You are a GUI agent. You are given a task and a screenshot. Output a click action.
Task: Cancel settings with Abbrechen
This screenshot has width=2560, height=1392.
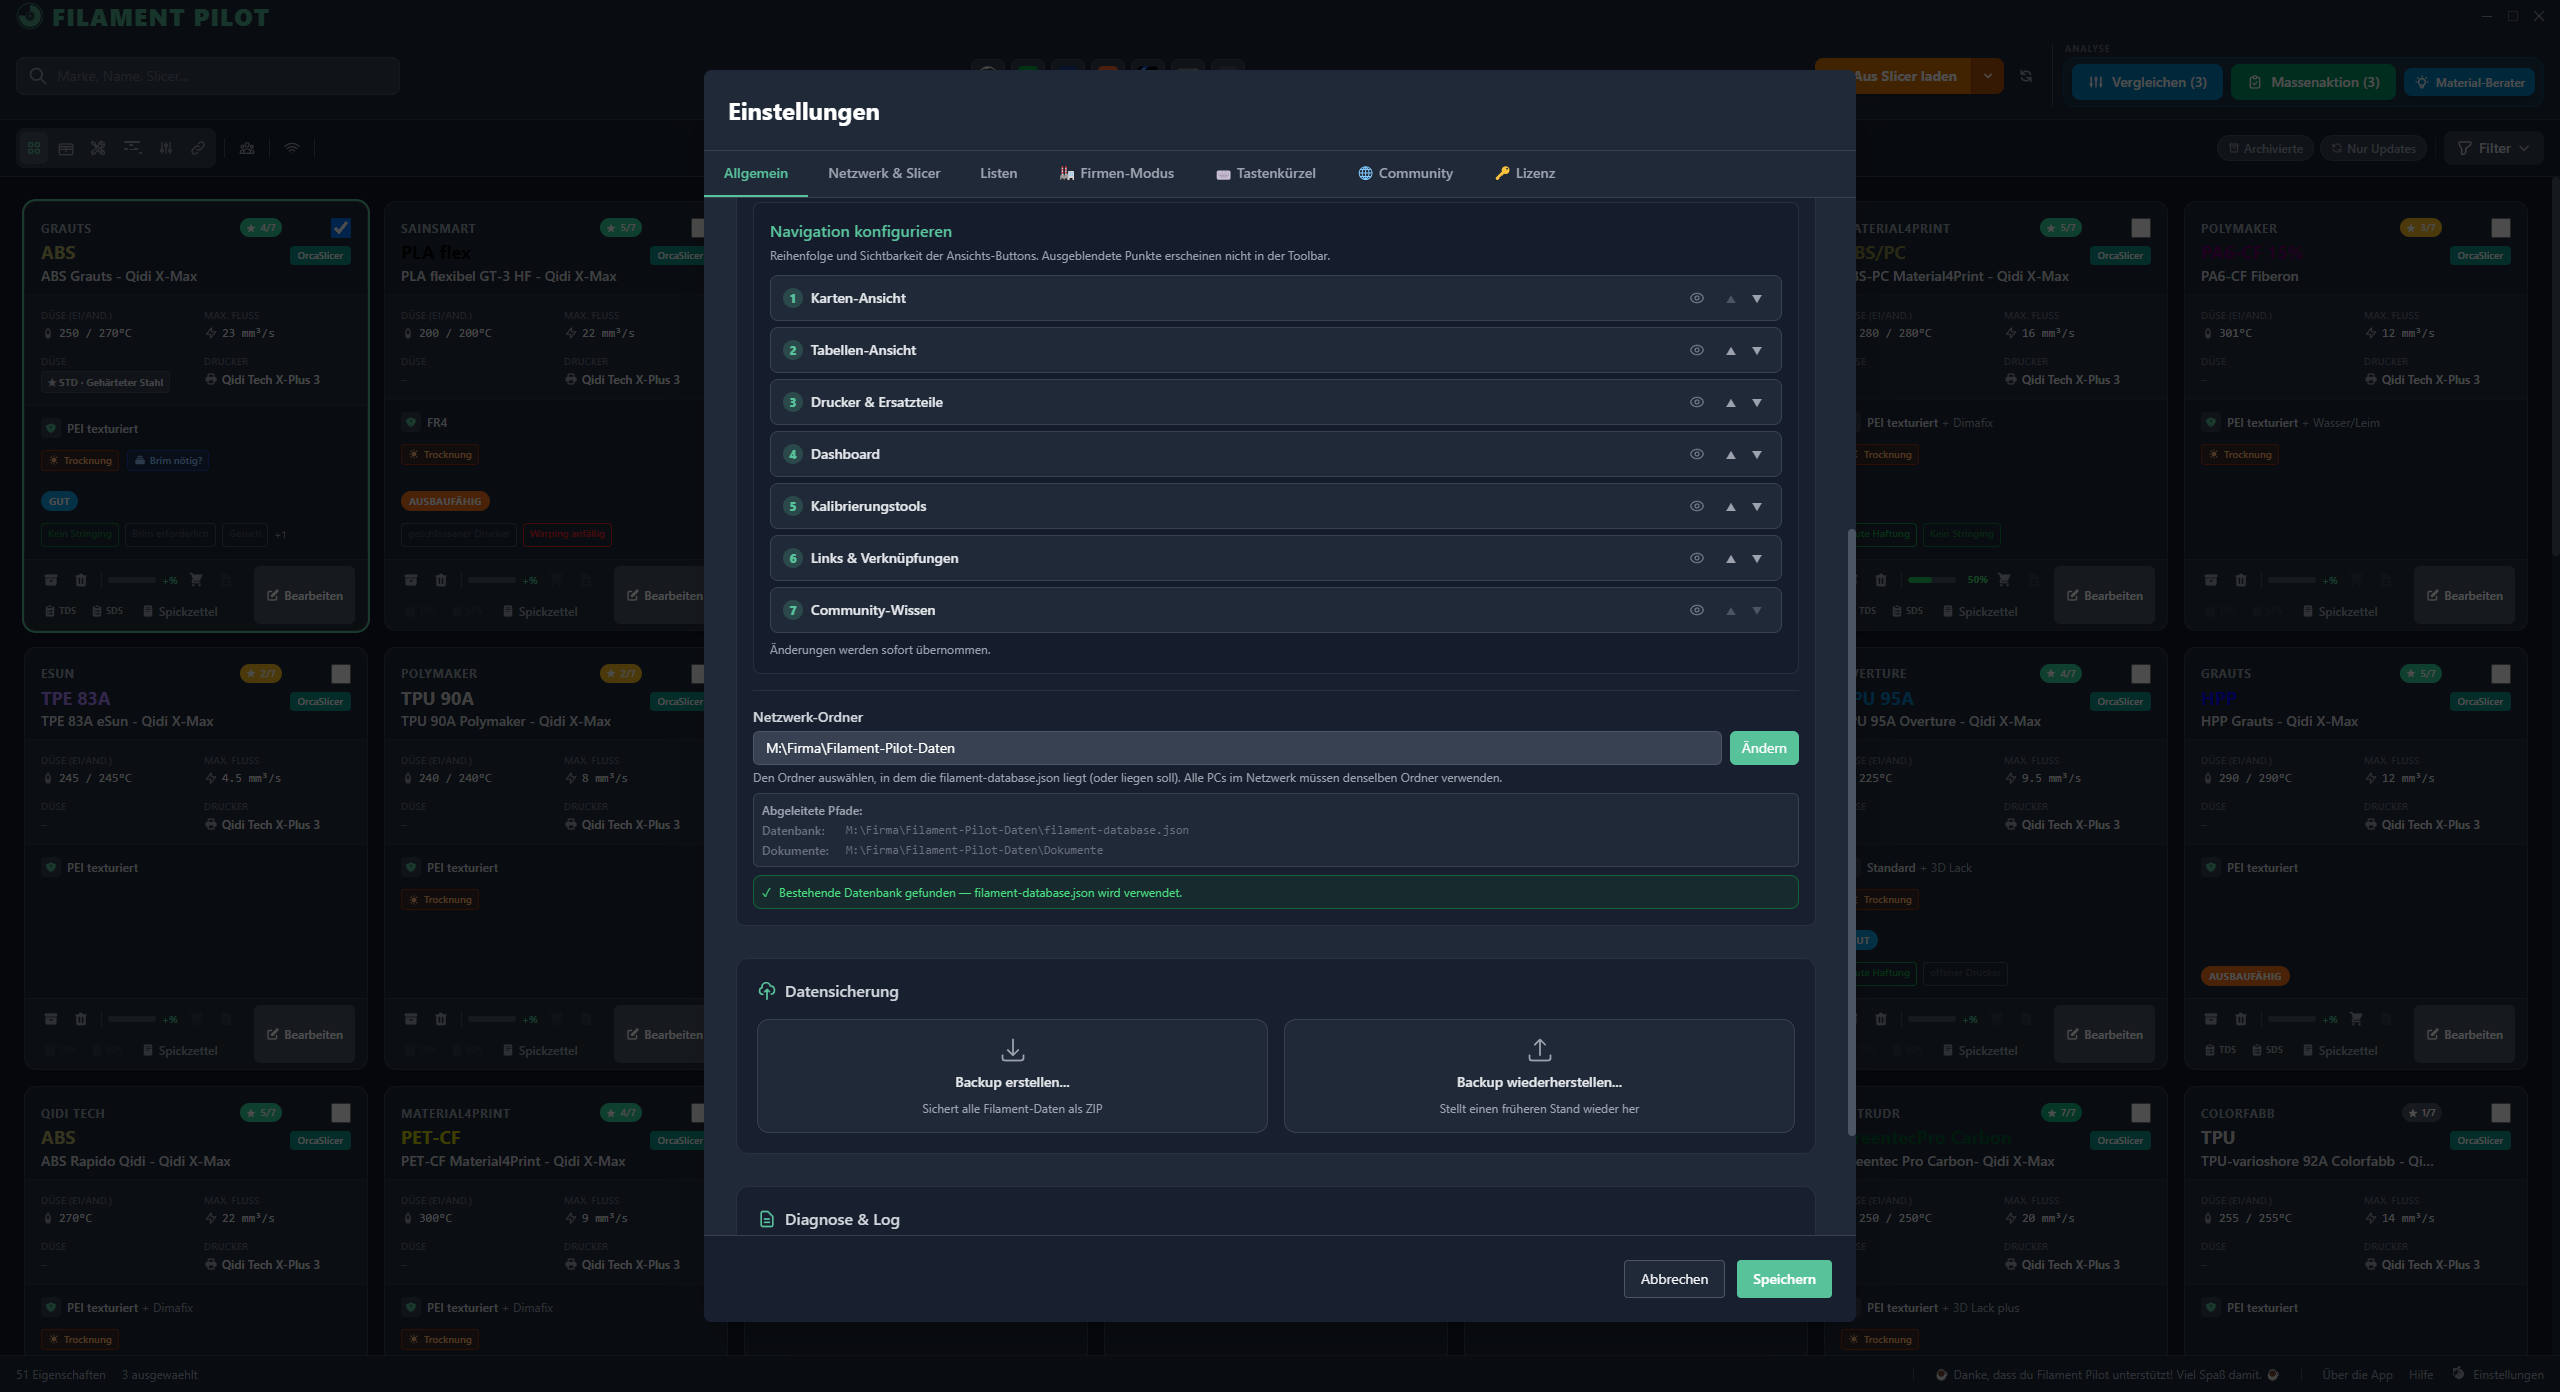1674,1279
